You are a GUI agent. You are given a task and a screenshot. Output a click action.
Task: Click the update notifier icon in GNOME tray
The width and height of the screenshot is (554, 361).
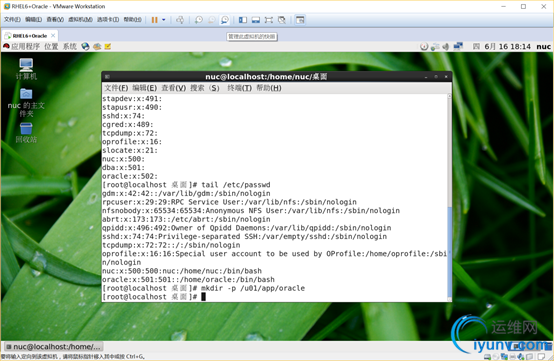pyautogui.click(x=424, y=46)
